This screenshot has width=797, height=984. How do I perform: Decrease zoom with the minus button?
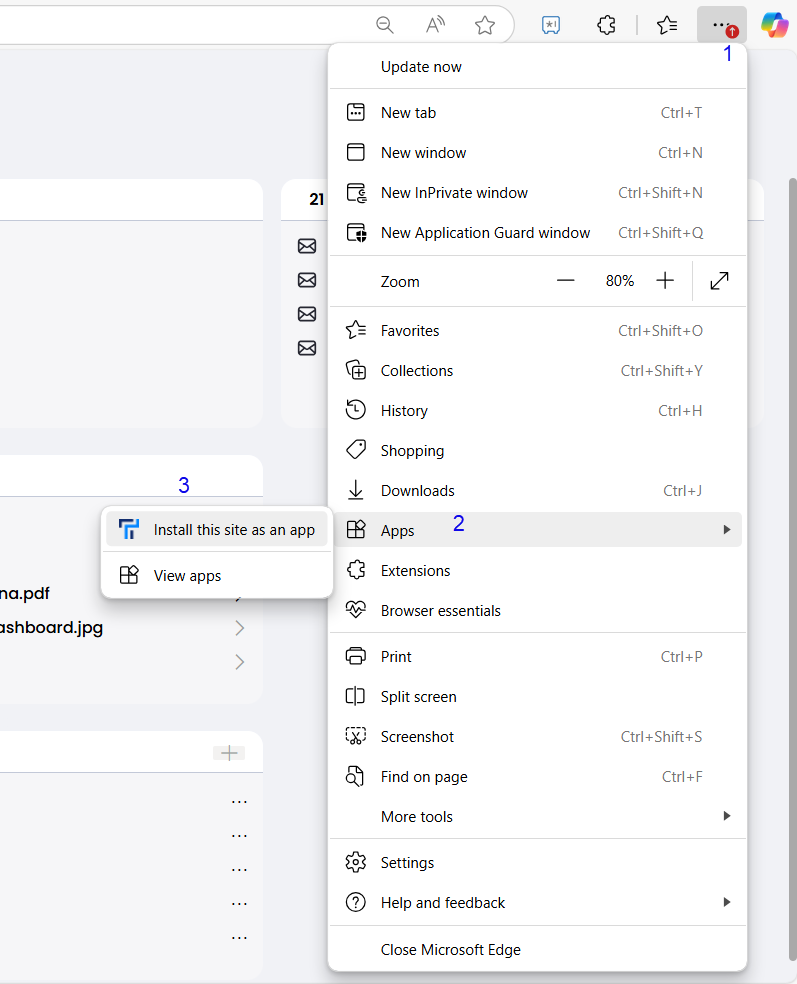(565, 281)
